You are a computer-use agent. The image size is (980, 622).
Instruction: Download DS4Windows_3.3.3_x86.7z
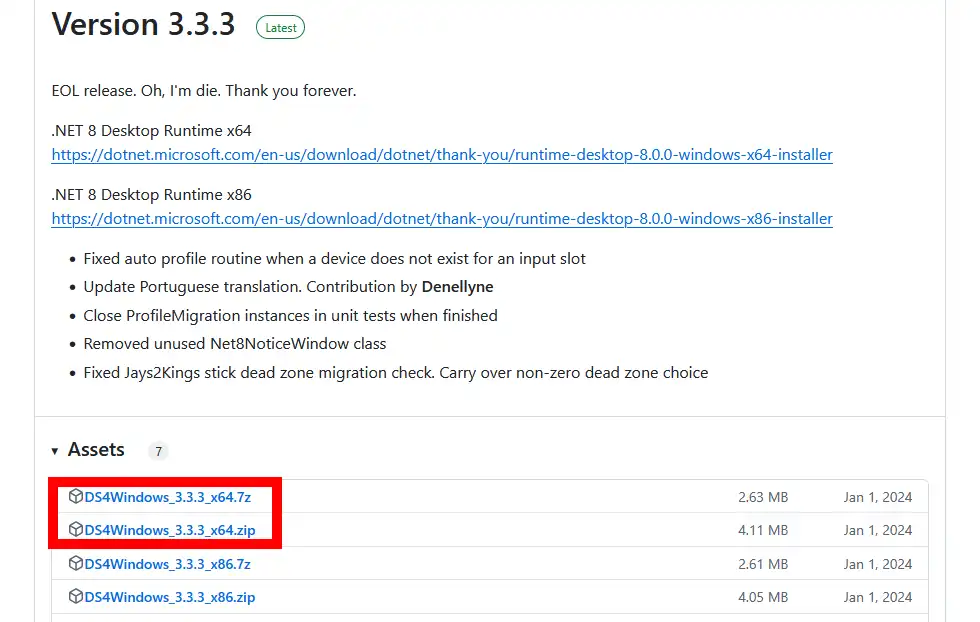(x=168, y=564)
